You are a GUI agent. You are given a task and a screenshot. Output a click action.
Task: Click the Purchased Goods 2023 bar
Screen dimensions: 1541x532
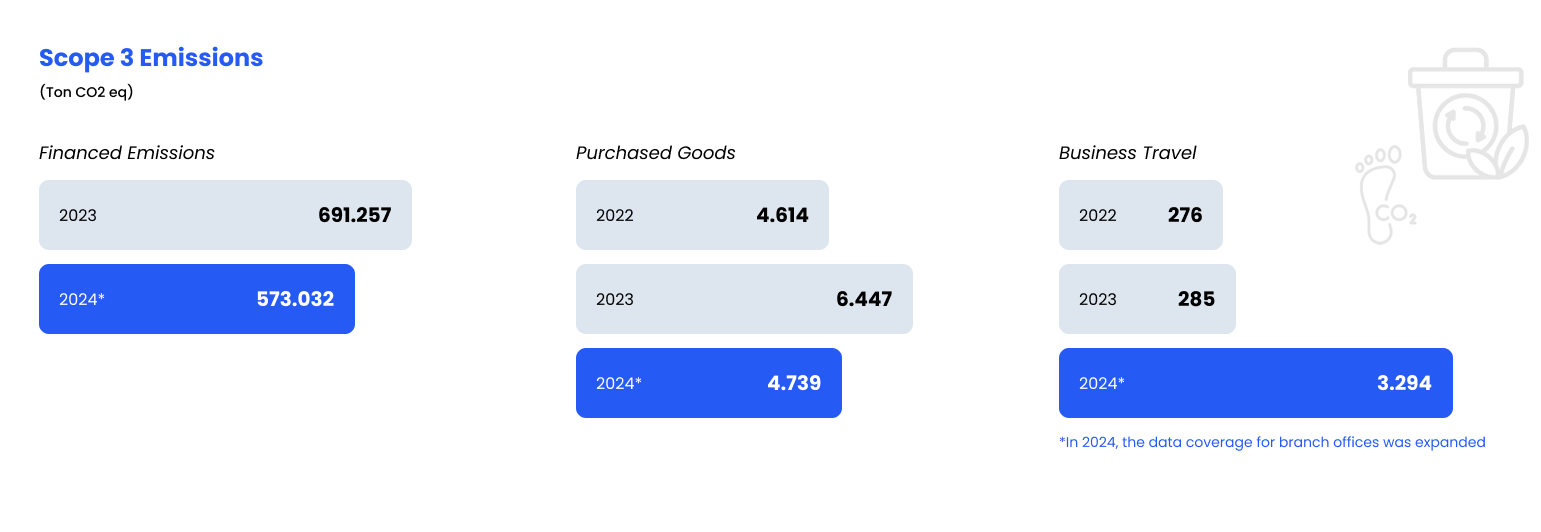(x=744, y=299)
